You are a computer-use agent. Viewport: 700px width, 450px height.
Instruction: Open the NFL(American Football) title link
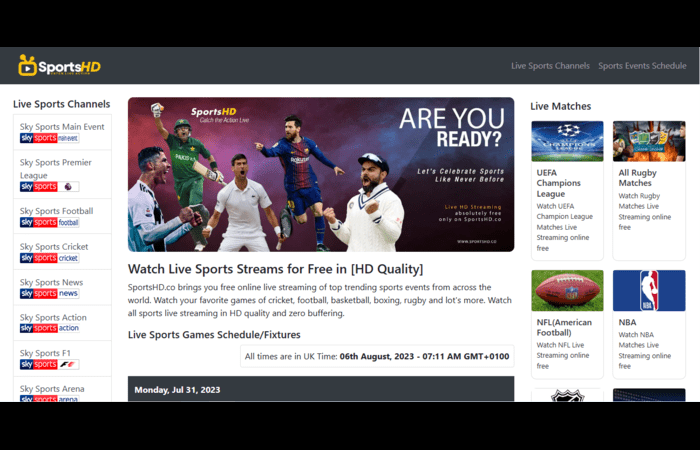click(x=564, y=327)
